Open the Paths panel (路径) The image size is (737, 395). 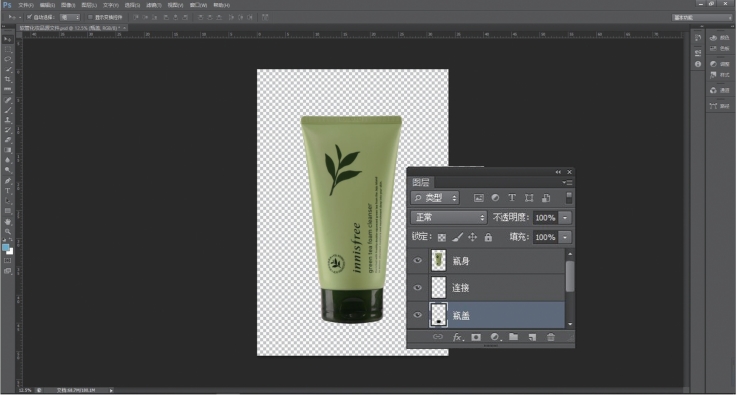coord(720,106)
